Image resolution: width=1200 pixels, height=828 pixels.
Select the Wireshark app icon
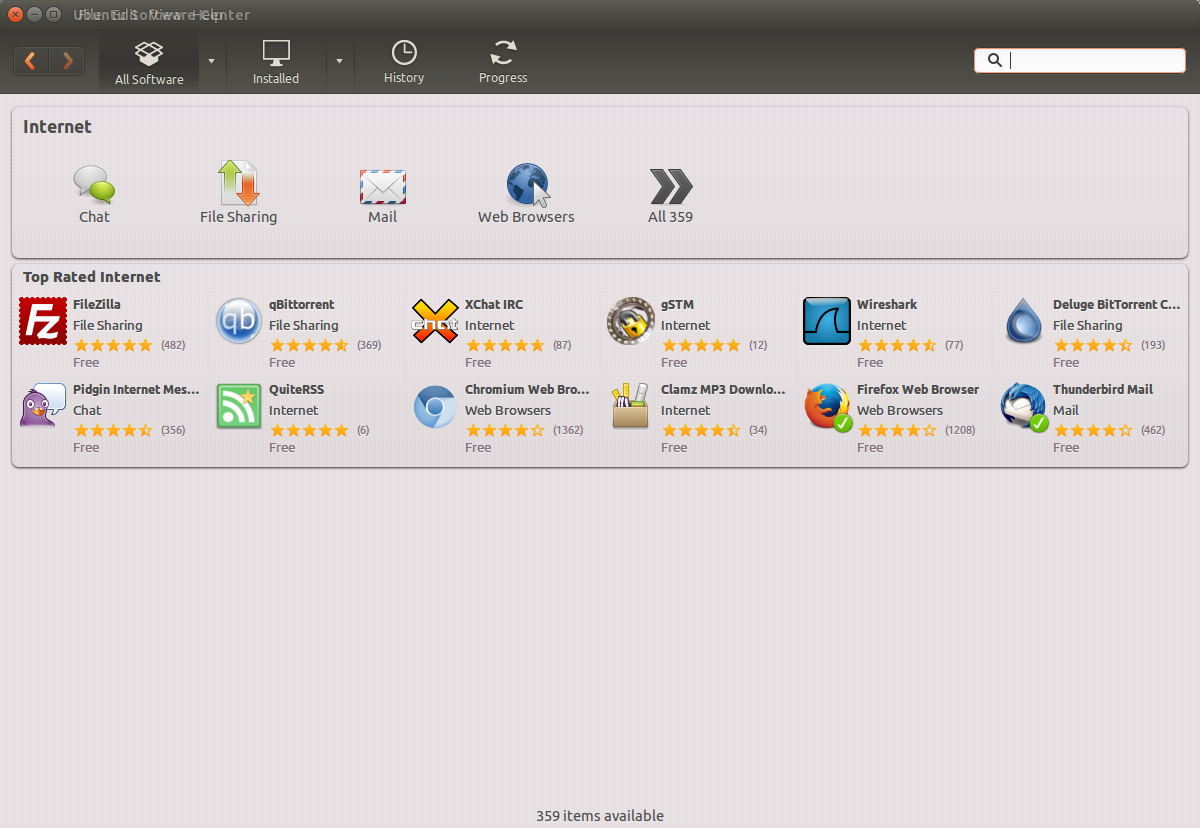click(827, 321)
